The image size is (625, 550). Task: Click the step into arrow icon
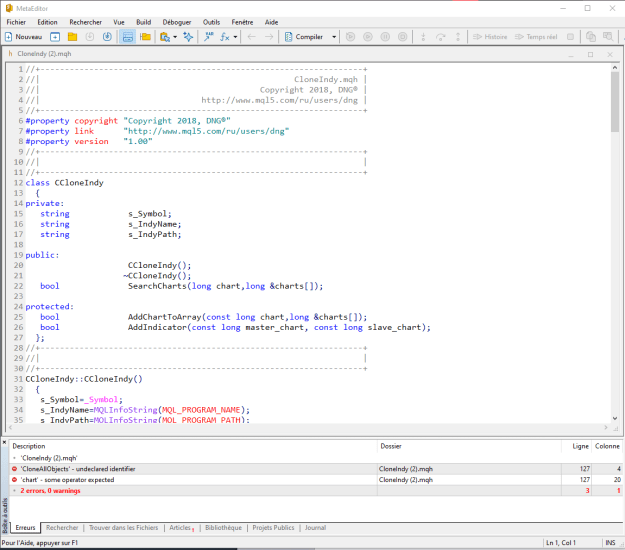423,37
